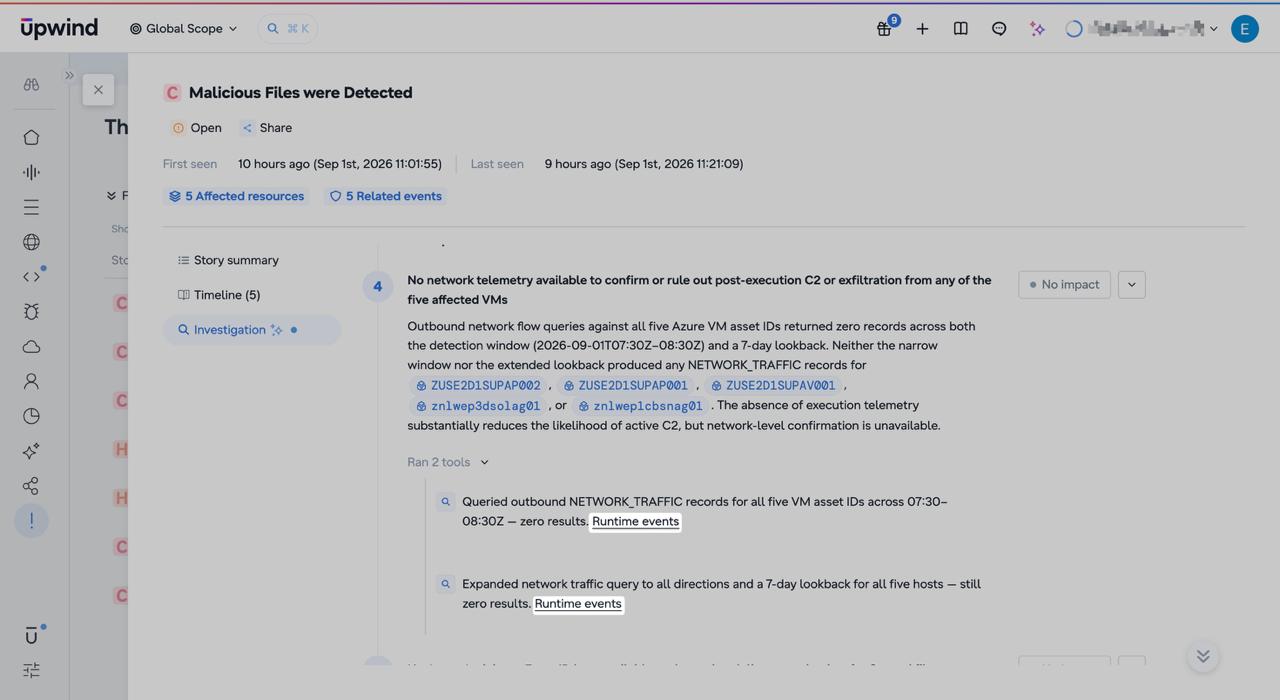
Task: Open the sparkle AI sidebar icon
Action: coord(31,451)
